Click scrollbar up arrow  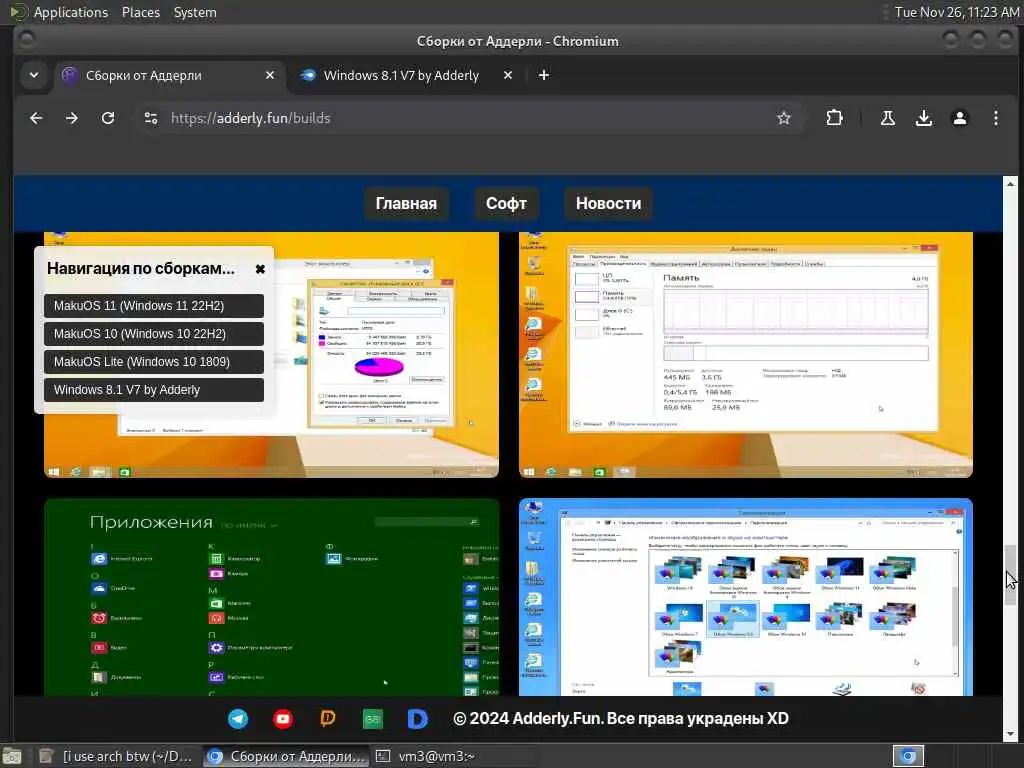1010,183
